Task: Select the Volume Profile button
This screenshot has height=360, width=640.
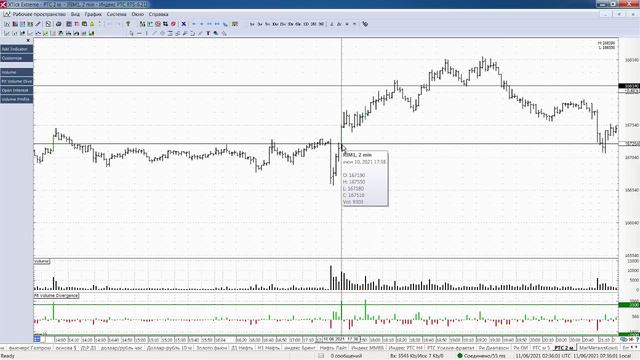Action: 16,99
